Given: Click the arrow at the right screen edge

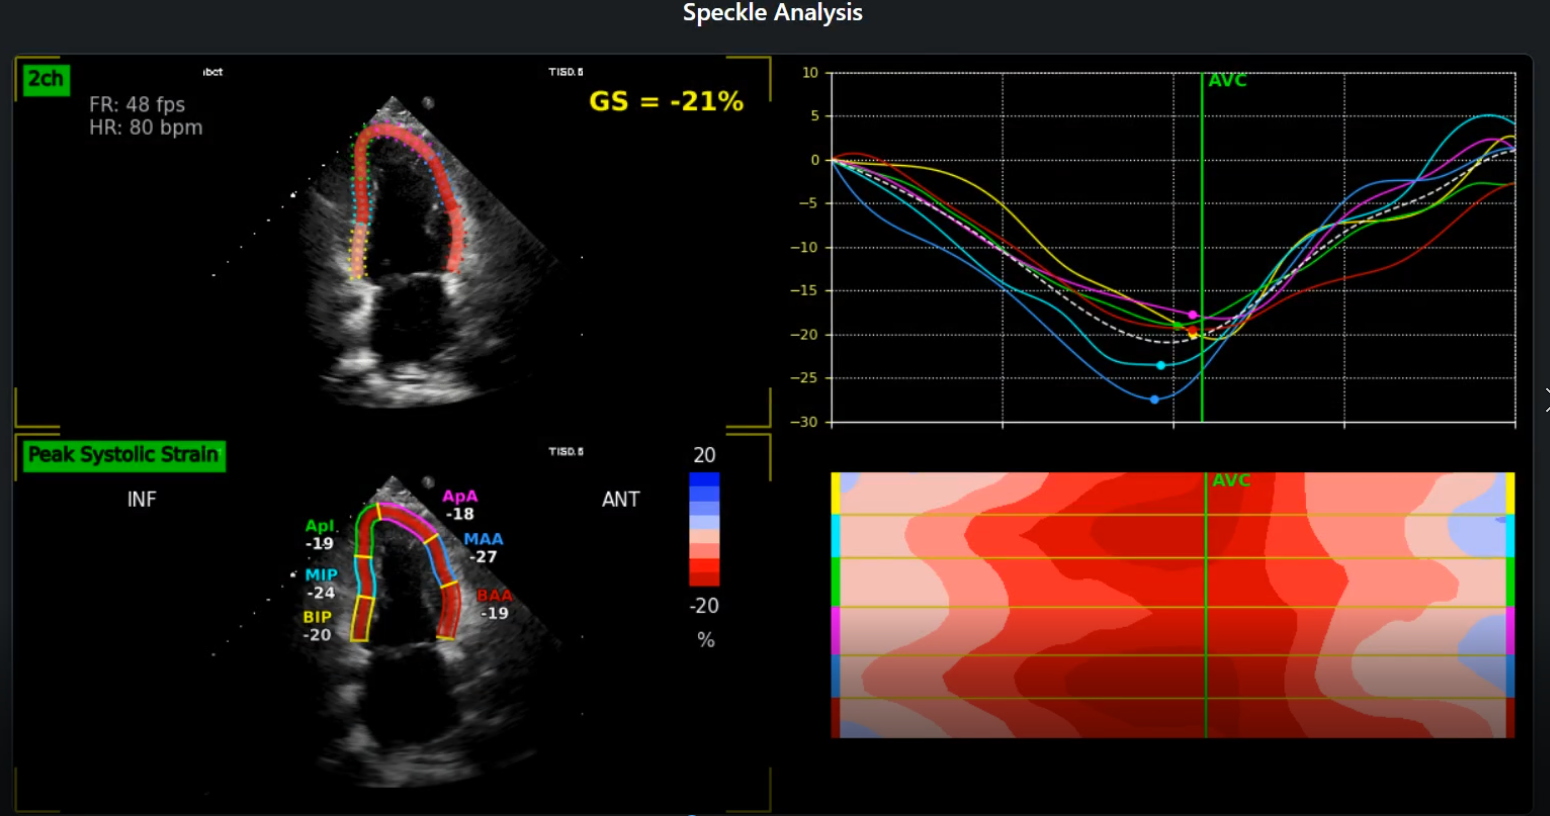Looking at the screenshot, I should 1545,400.
